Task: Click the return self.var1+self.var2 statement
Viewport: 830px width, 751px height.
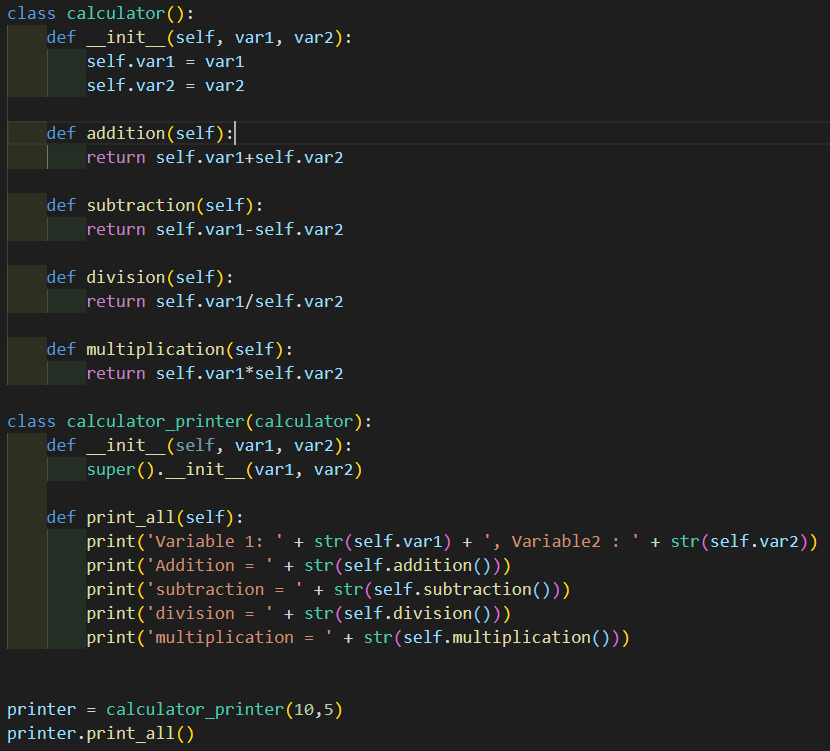Action: point(214,157)
